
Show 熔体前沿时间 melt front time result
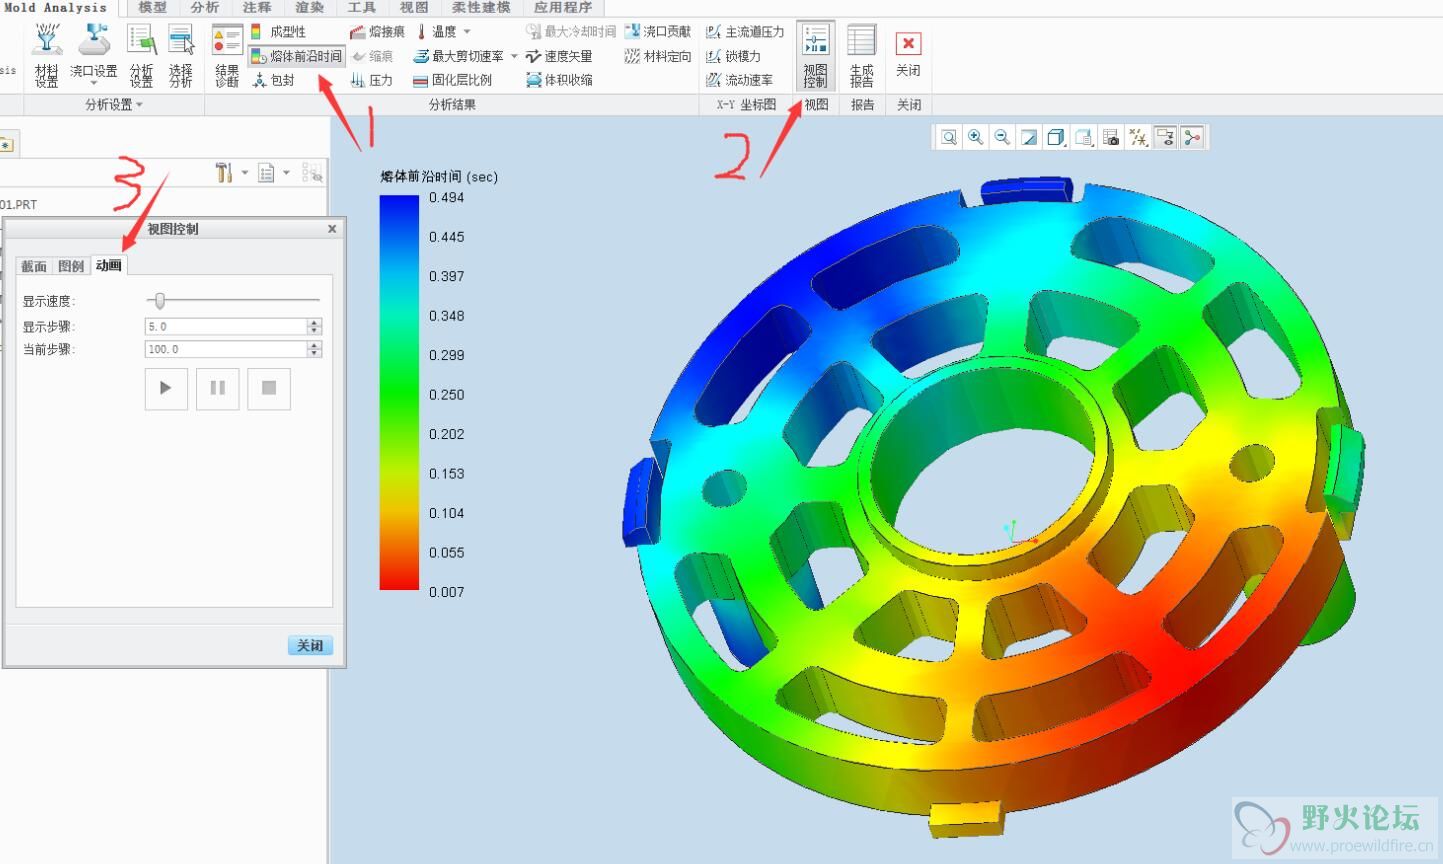296,56
